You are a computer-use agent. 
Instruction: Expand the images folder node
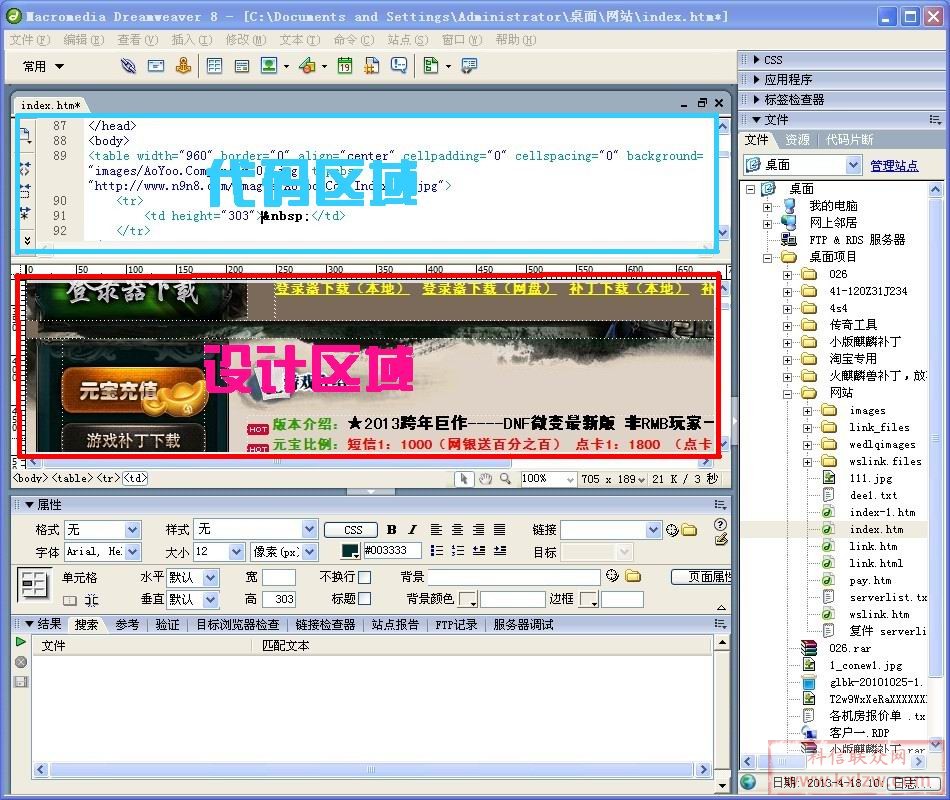click(x=808, y=411)
